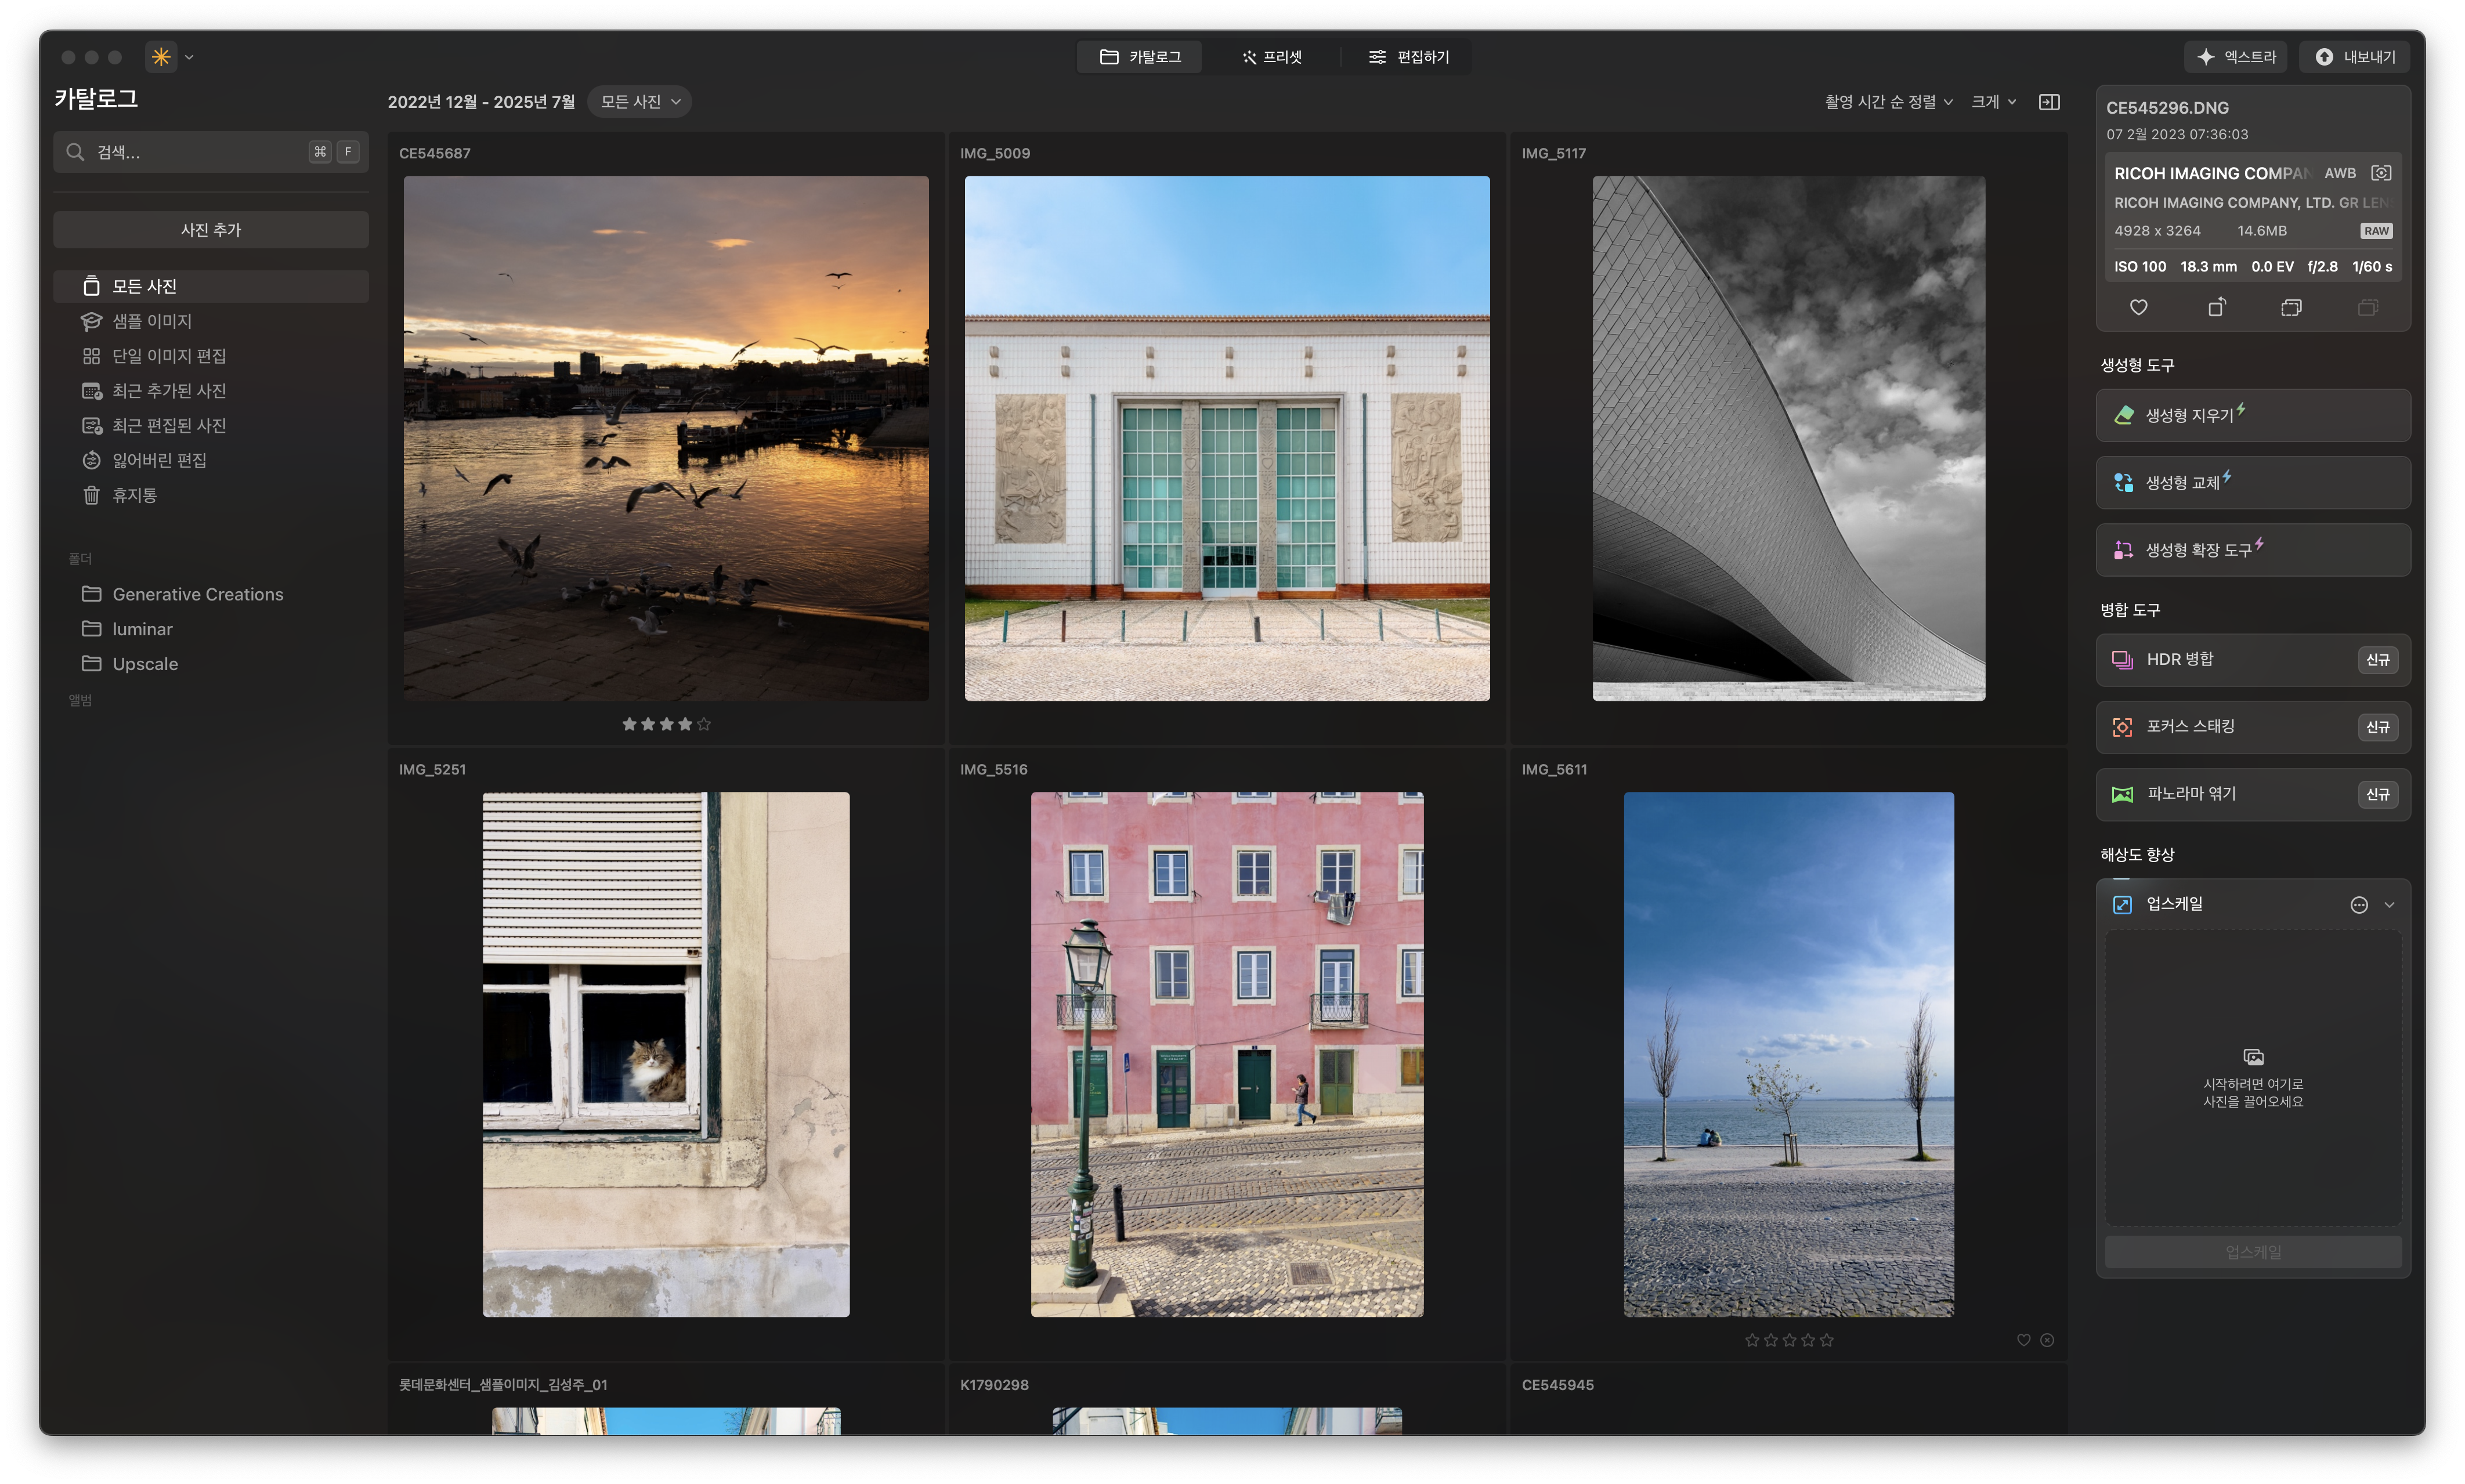Favorite the photo with the info panel heart icon
This screenshot has width=2465, height=1484.
(2138, 307)
